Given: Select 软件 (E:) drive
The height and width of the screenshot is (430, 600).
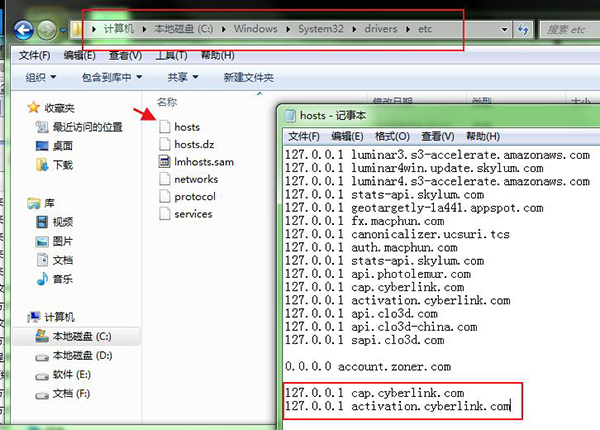Looking at the screenshot, I should coord(63,375).
